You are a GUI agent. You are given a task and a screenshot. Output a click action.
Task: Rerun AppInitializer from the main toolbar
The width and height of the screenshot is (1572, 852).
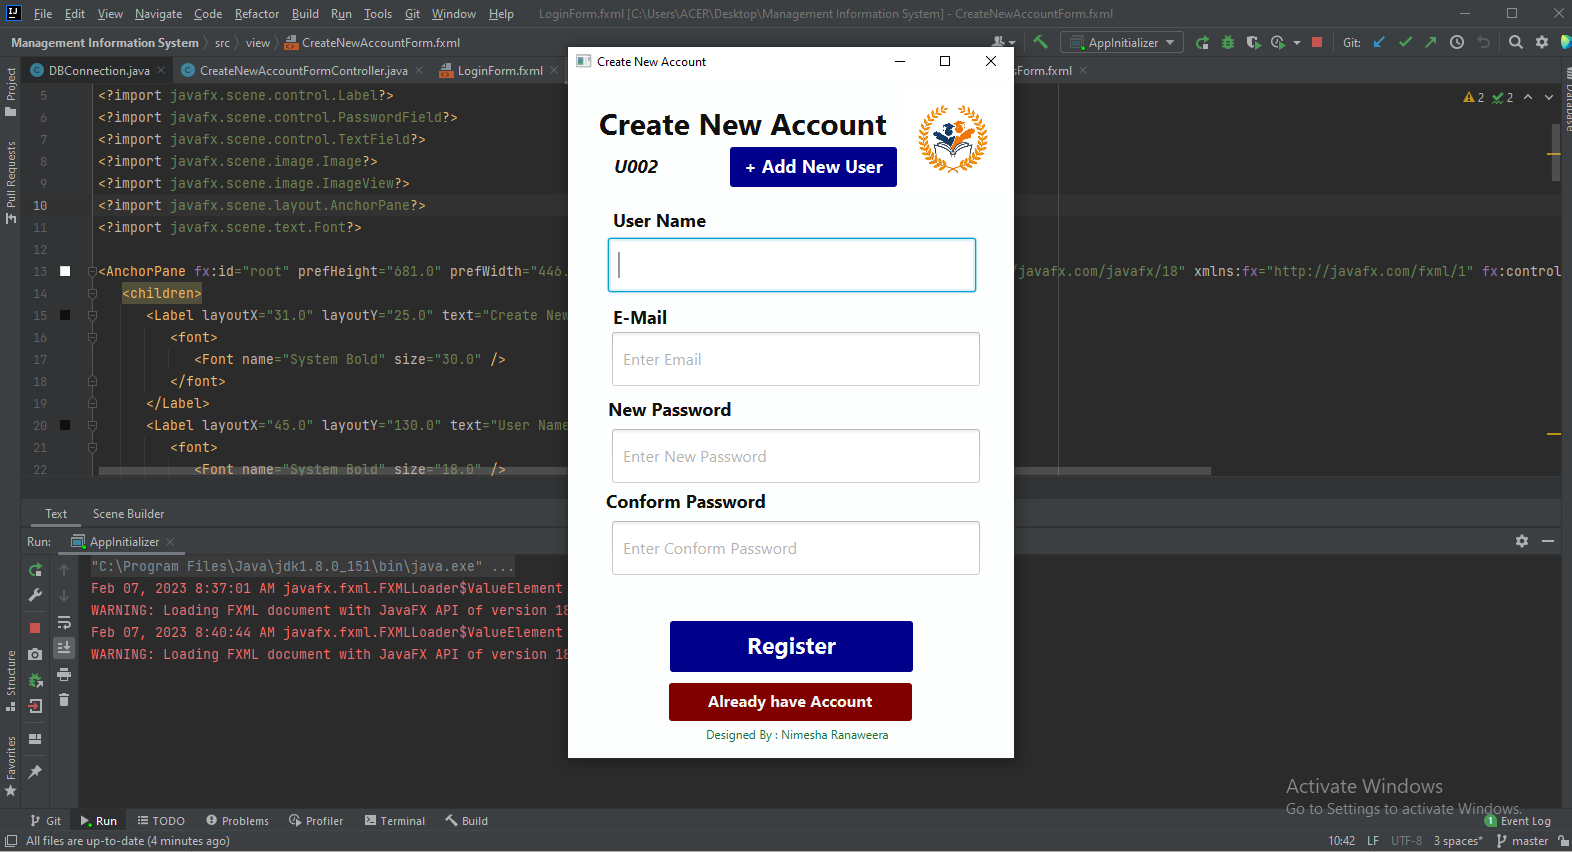pos(1202,42)
